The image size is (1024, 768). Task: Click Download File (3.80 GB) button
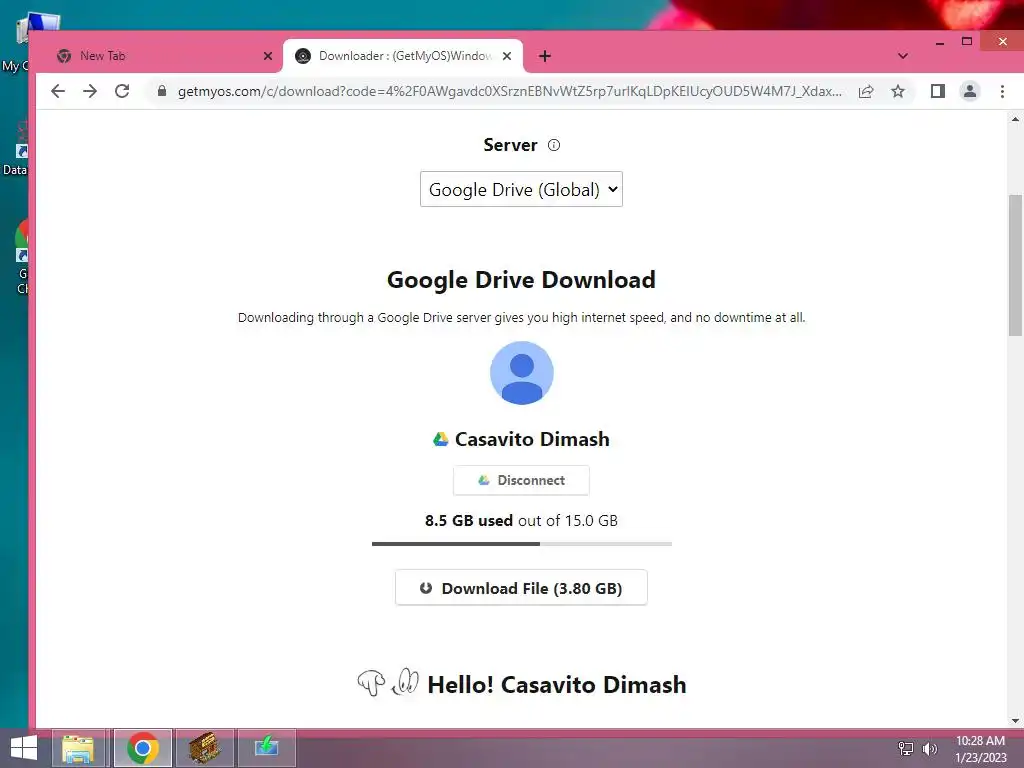point(521,588)
